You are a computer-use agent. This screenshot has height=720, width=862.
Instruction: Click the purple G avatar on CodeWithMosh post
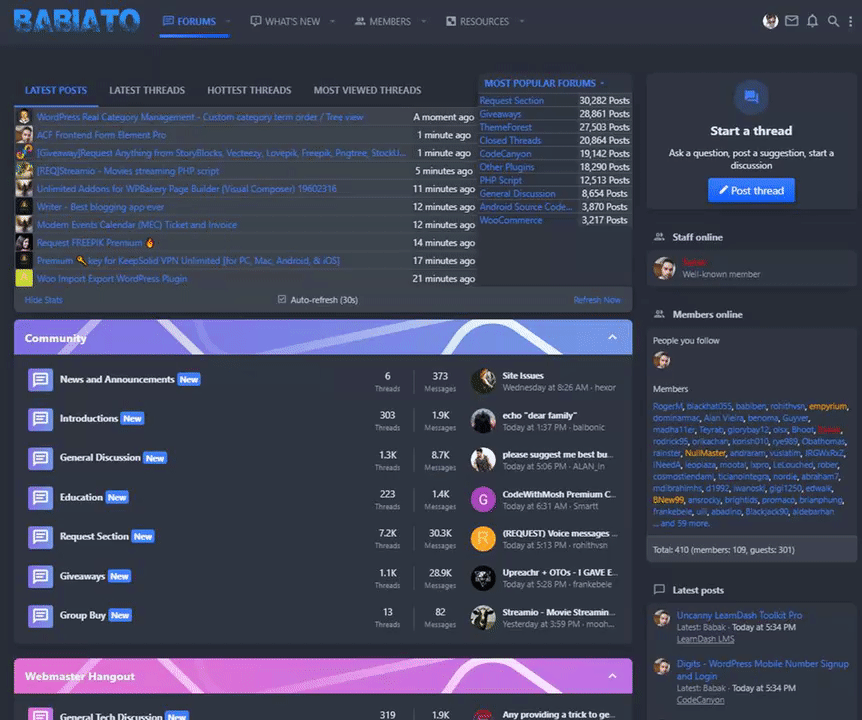pos(483,499)
